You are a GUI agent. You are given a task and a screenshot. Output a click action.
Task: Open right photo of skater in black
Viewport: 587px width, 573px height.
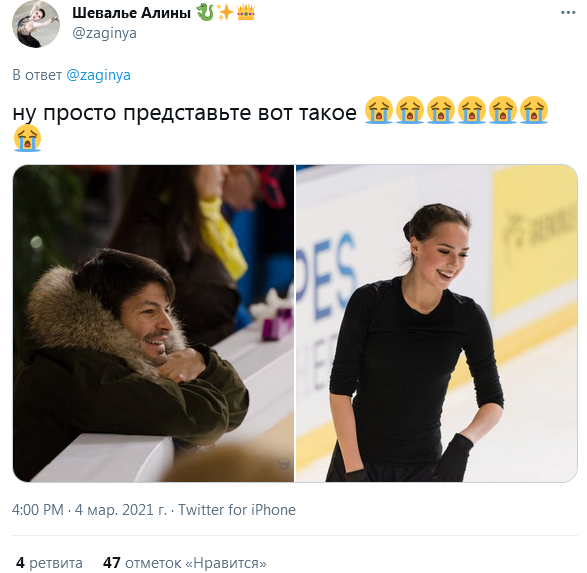click(x=437, y=323)
